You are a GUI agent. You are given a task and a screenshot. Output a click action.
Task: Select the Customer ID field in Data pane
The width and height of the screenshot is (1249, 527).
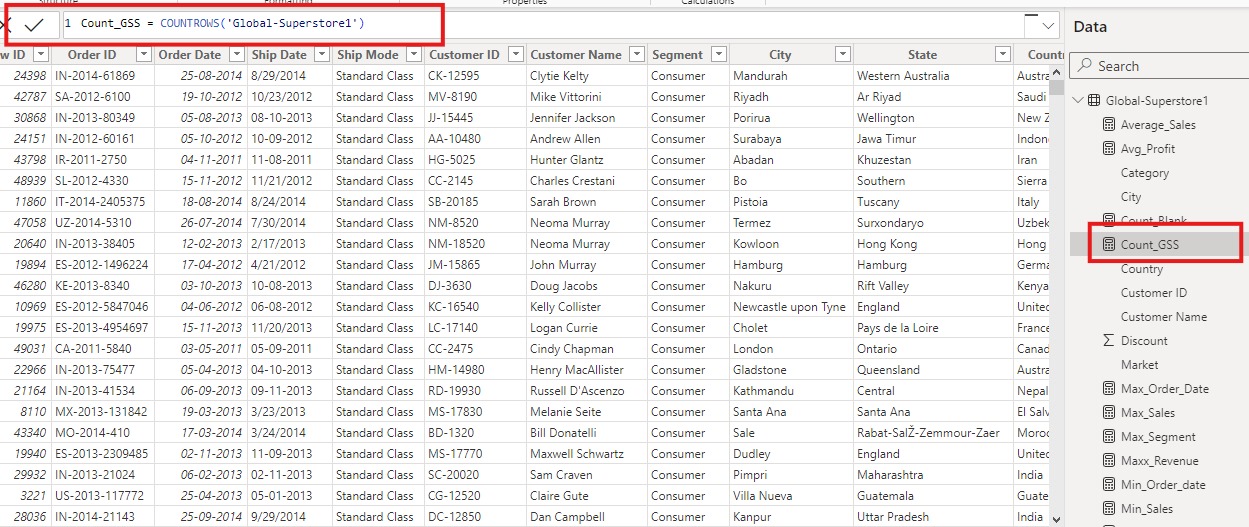pos(1154,292)
